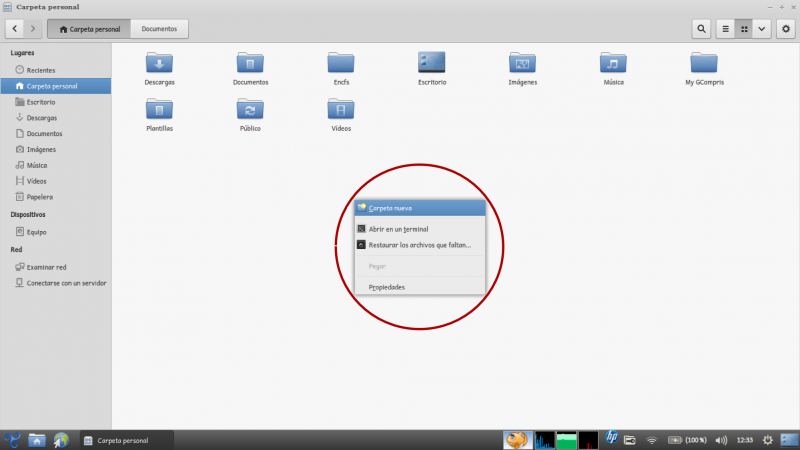This screenshot has width=800, height=450.
Task: Select Equipo under Dispositivos
Action: pos(56,232)
